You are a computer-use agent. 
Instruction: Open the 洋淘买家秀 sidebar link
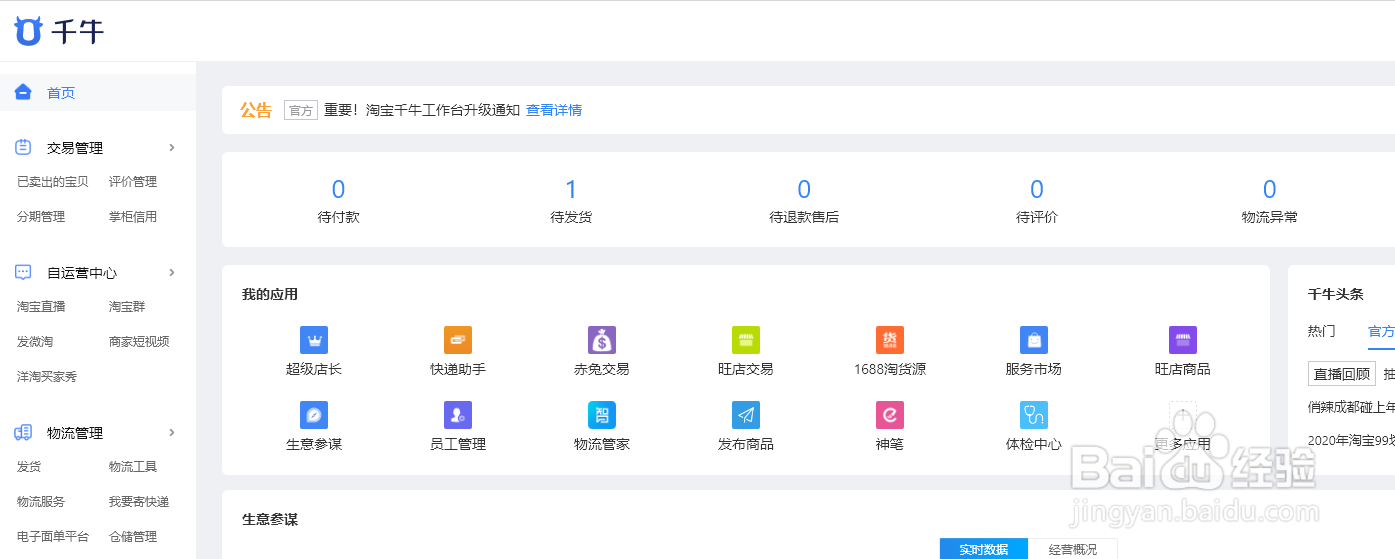click(x=47, y=377)
